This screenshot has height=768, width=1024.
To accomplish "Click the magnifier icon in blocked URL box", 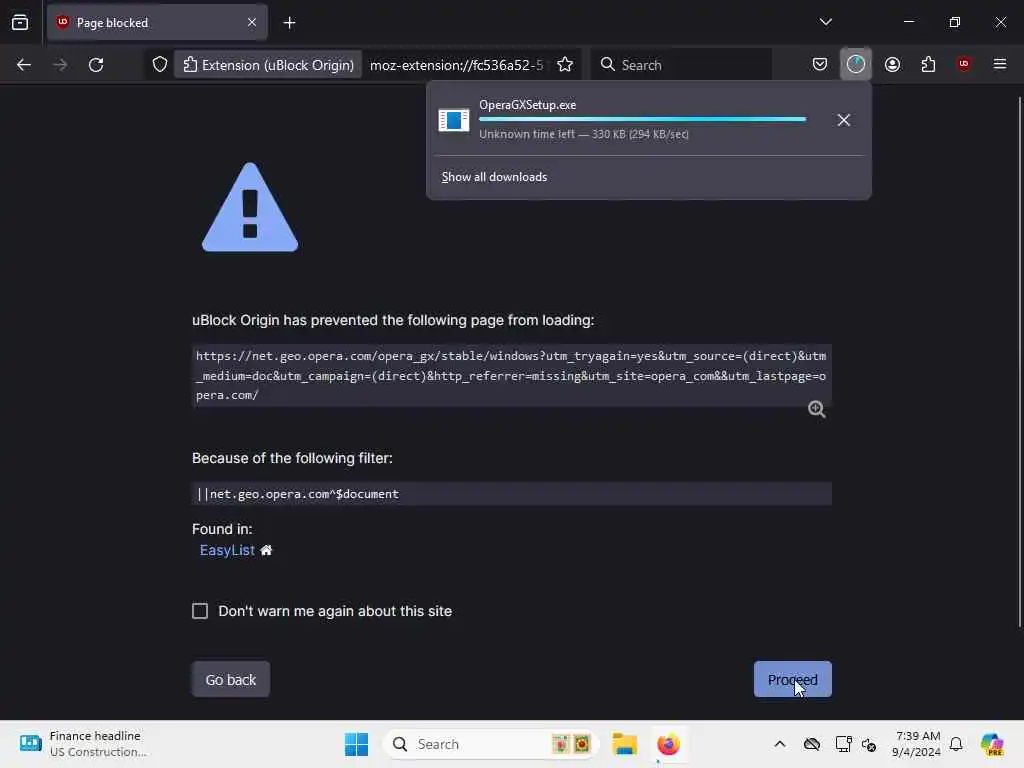I will (x=816, y=409).
